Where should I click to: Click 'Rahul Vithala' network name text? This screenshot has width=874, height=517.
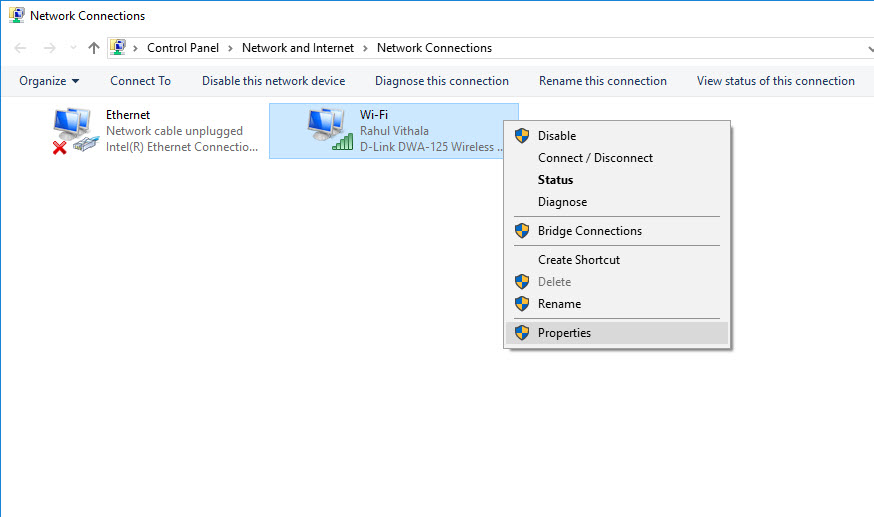tap(394, 131)
